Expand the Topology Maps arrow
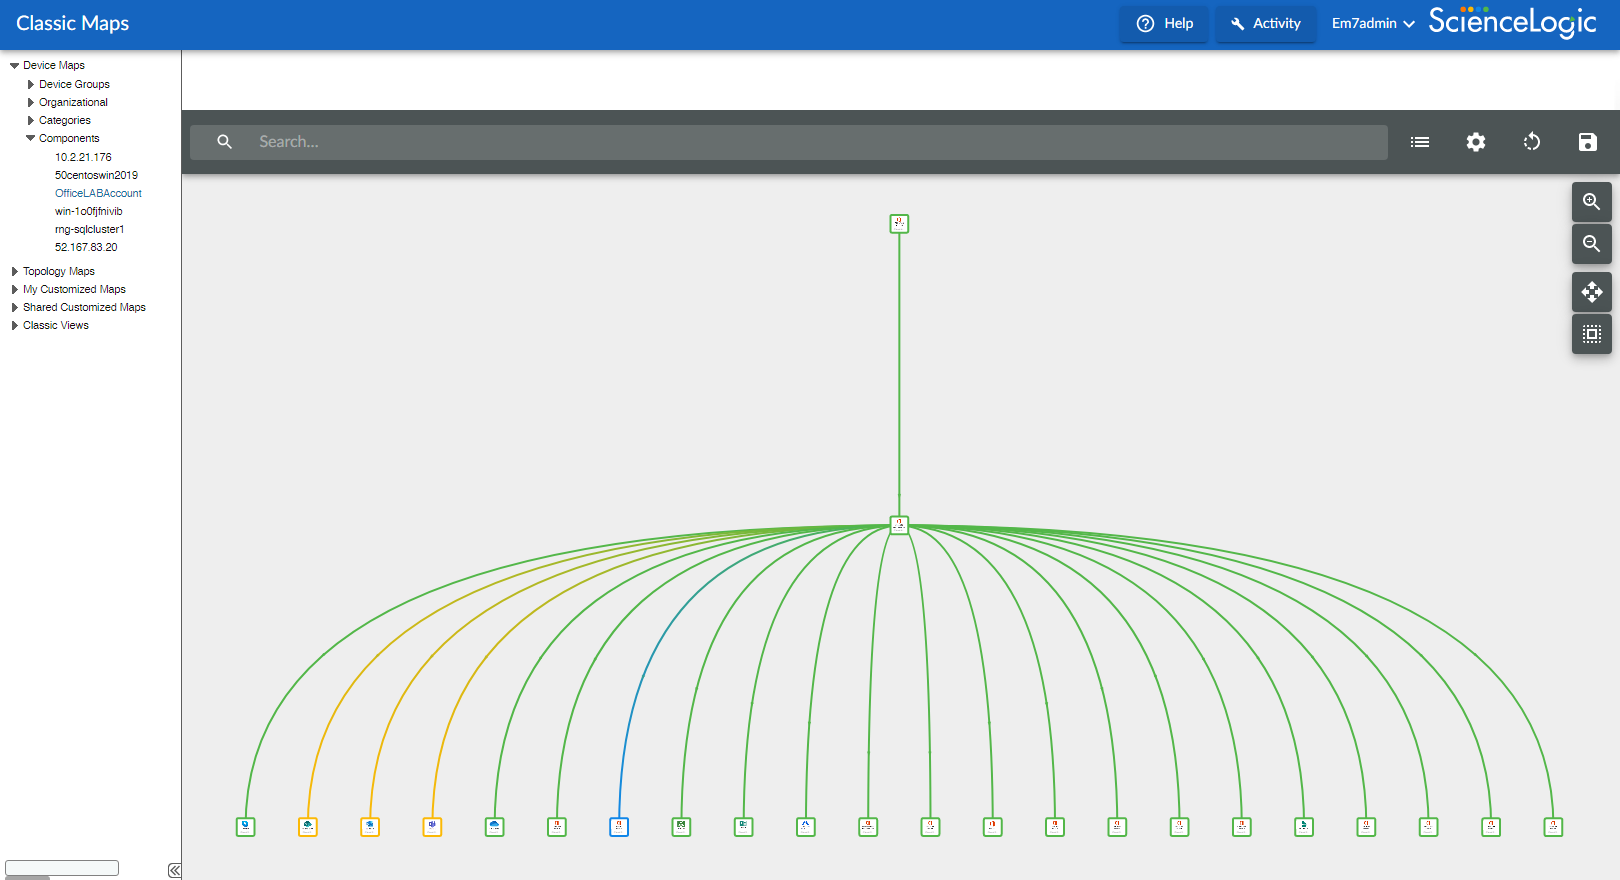 tap(15, 271)
